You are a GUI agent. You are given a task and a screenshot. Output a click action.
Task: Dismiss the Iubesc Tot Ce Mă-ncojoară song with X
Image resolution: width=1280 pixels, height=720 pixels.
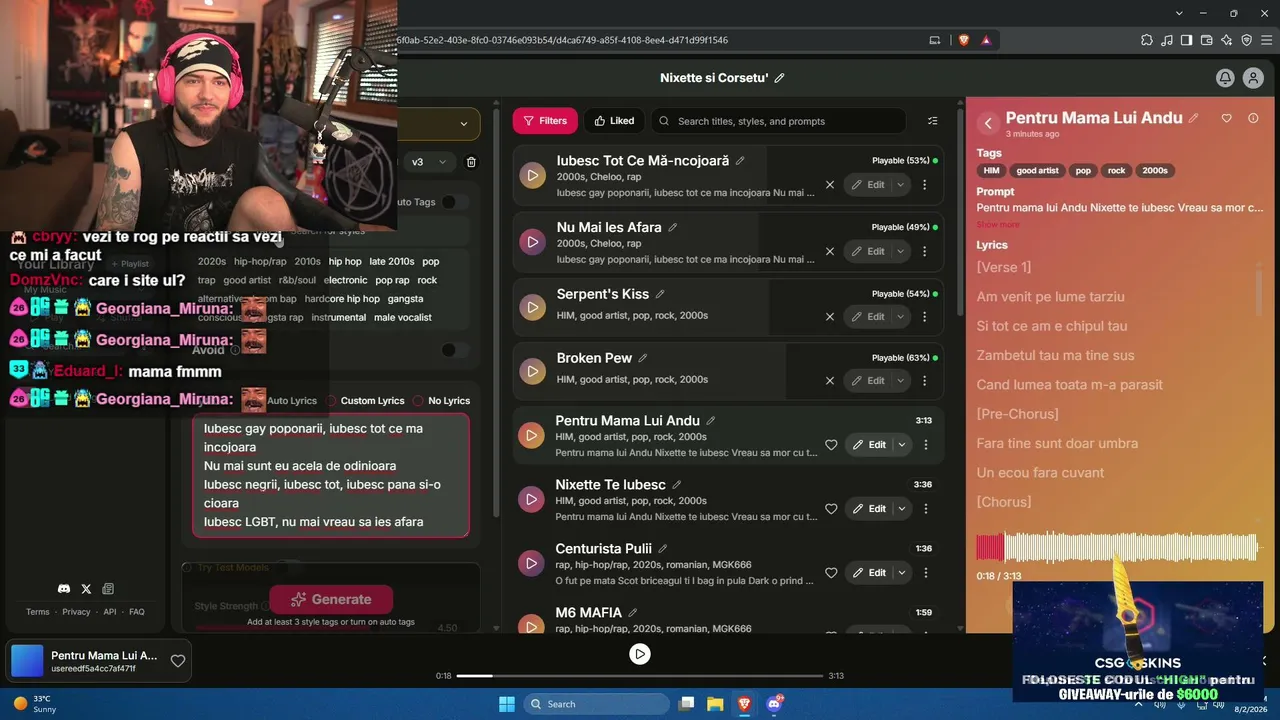[829, 185]
